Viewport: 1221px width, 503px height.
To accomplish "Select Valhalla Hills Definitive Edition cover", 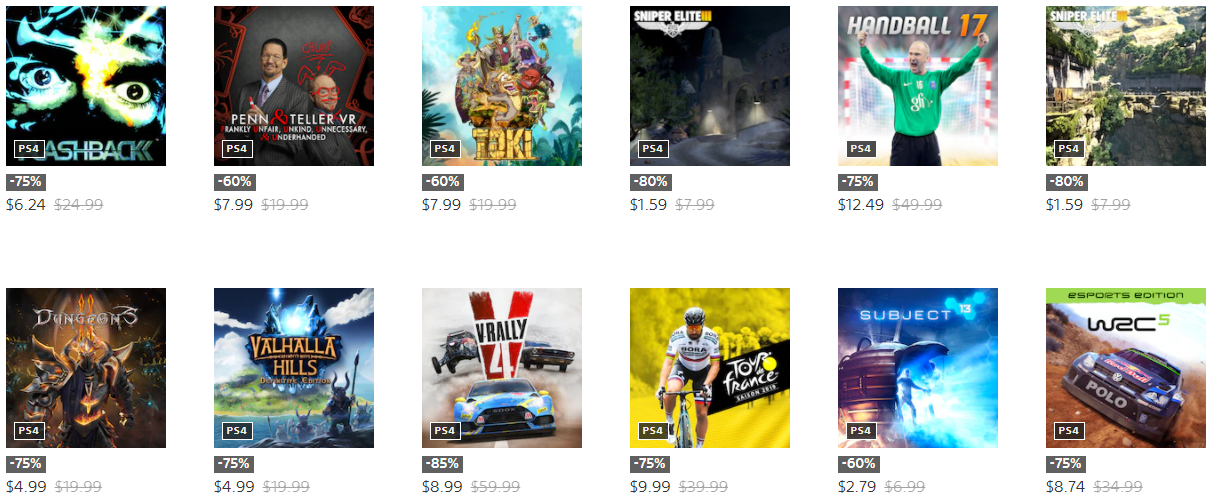I will click(x=294, y=368).
